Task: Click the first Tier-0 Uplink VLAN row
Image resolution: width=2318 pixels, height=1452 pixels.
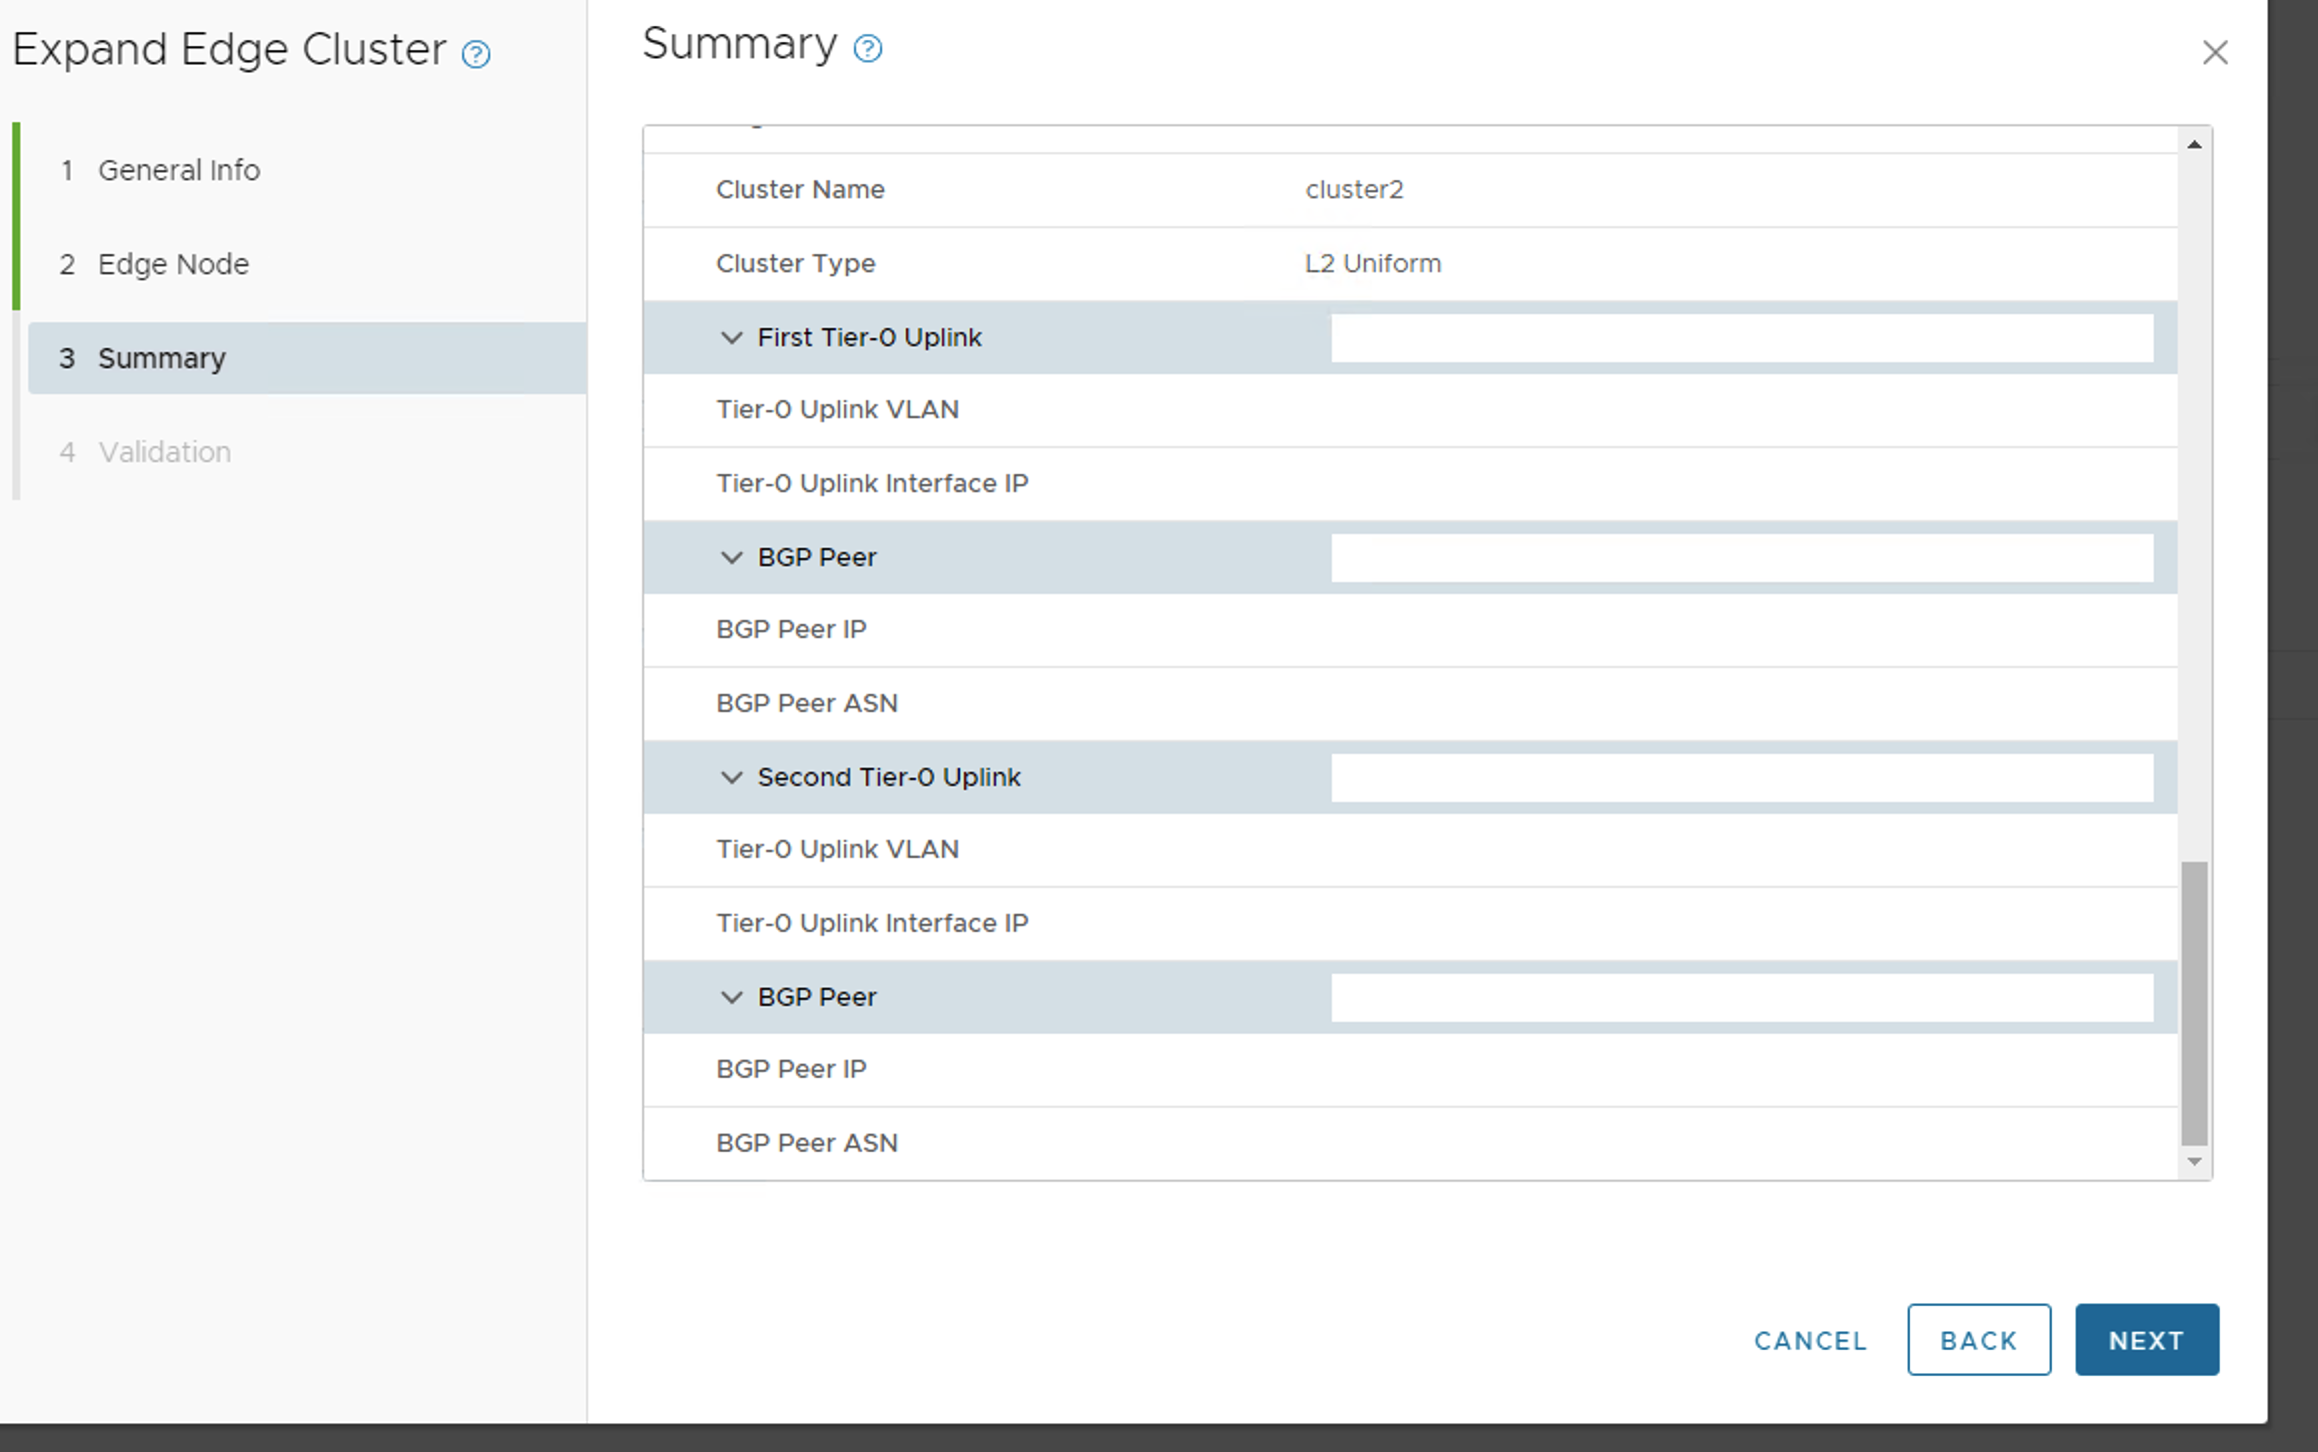Action: (x=837, y=410)
